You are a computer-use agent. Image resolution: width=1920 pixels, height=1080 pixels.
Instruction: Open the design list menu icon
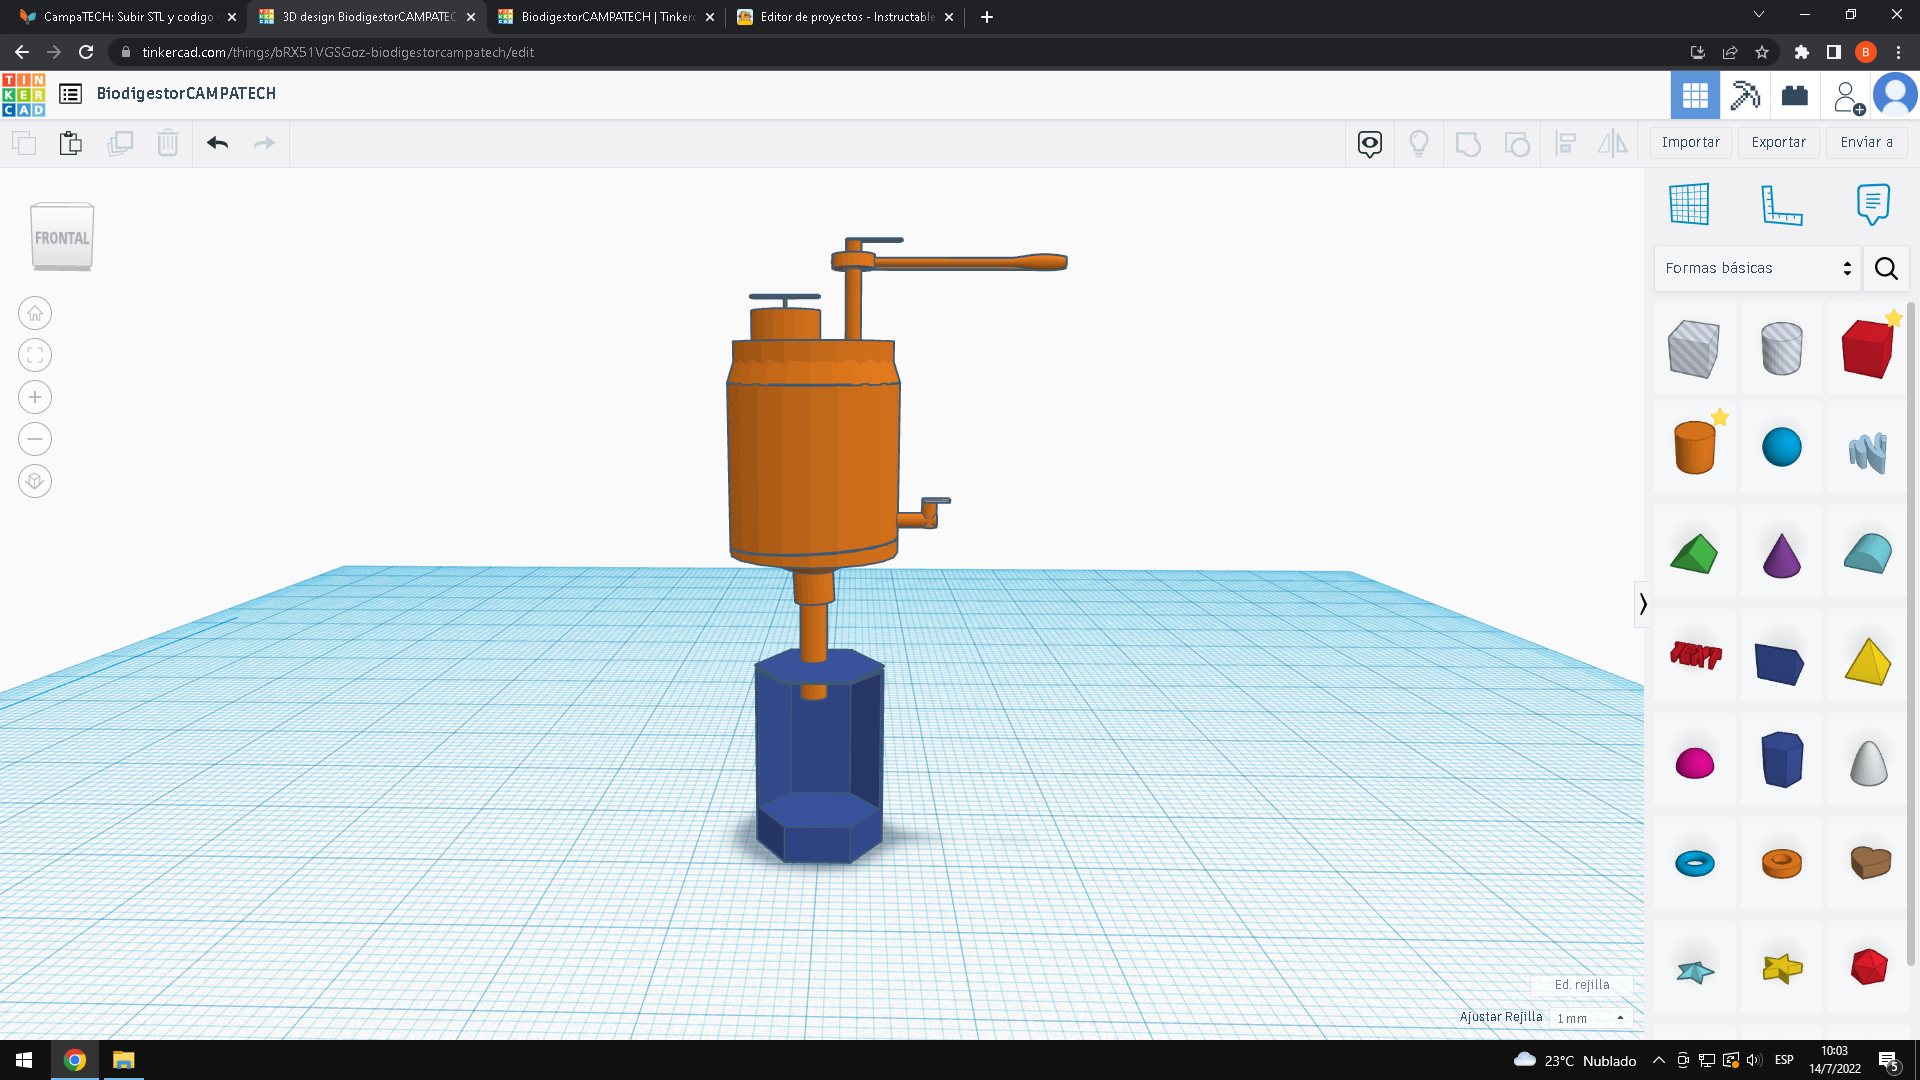point(70,94)
